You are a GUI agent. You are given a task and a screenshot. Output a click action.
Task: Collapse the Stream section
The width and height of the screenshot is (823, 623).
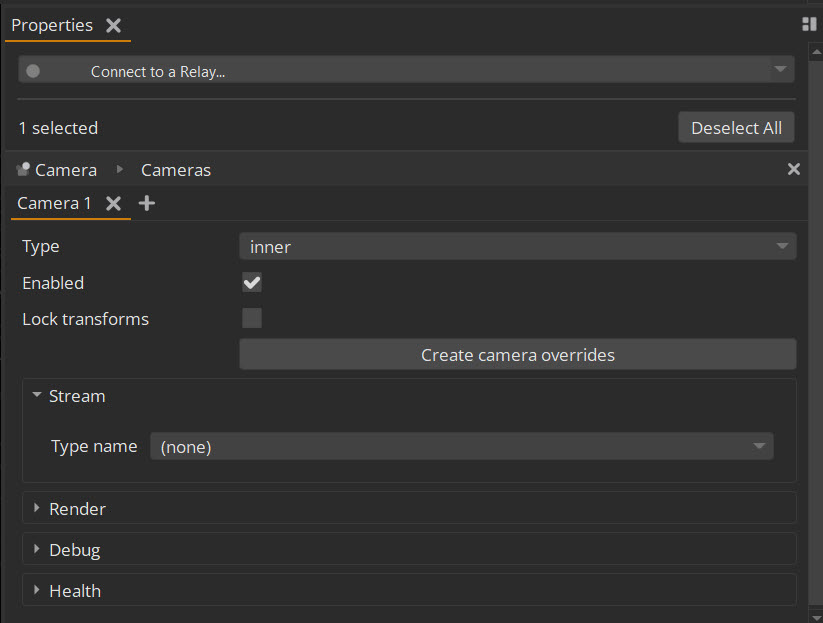pos(37,396)
